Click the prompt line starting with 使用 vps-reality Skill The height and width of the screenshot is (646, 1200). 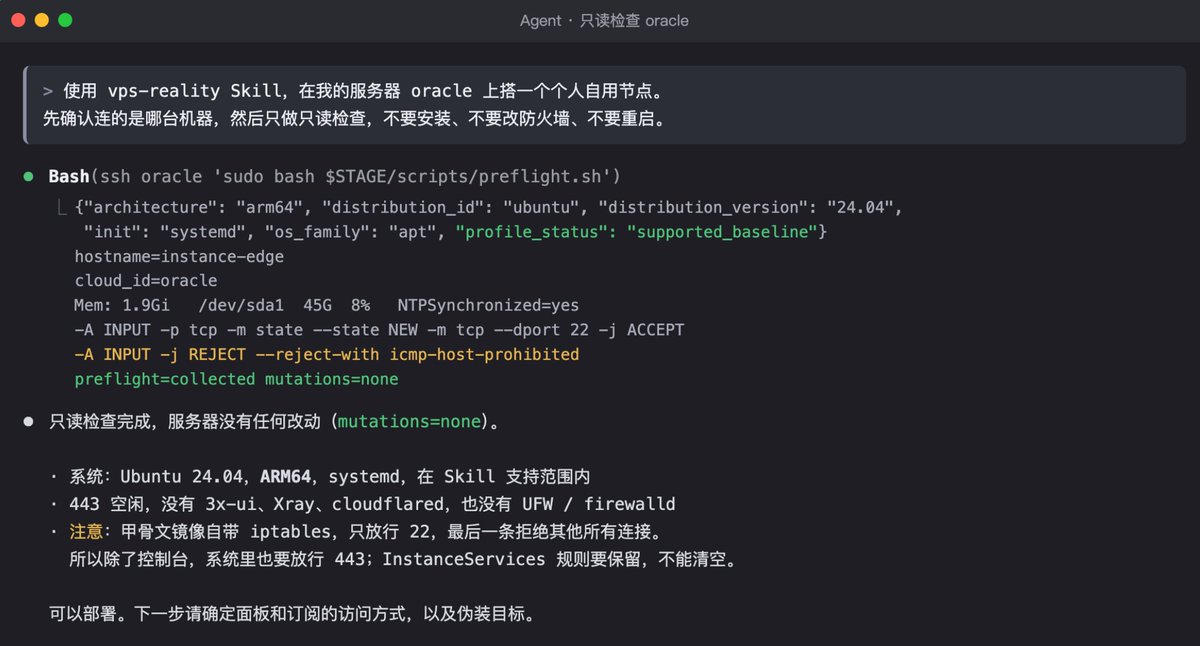point(354,92)
